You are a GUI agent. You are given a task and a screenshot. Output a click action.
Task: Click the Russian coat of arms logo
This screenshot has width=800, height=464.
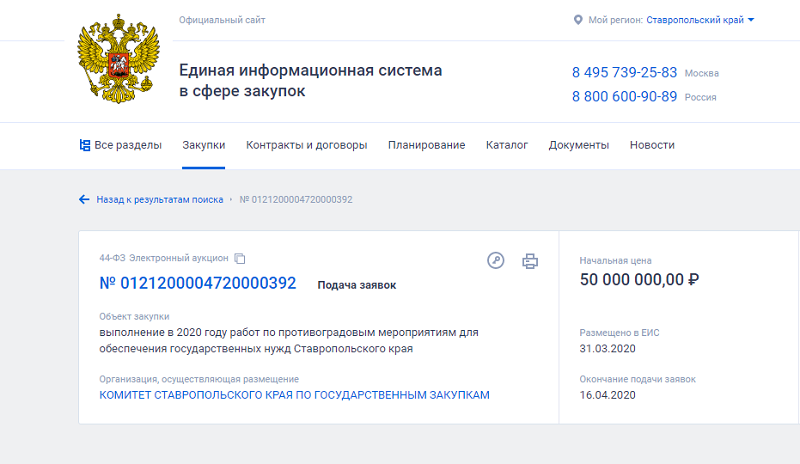click(119, 64)
